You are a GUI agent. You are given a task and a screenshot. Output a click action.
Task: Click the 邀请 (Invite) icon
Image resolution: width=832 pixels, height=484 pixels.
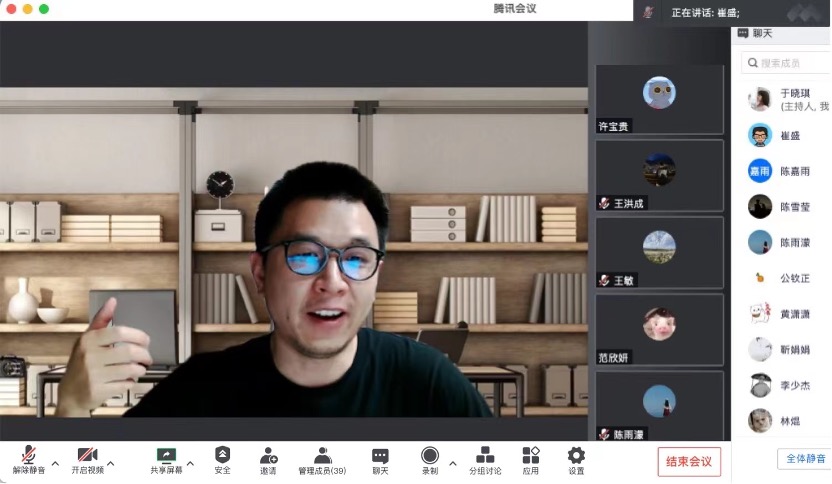[x=268, y=457]
